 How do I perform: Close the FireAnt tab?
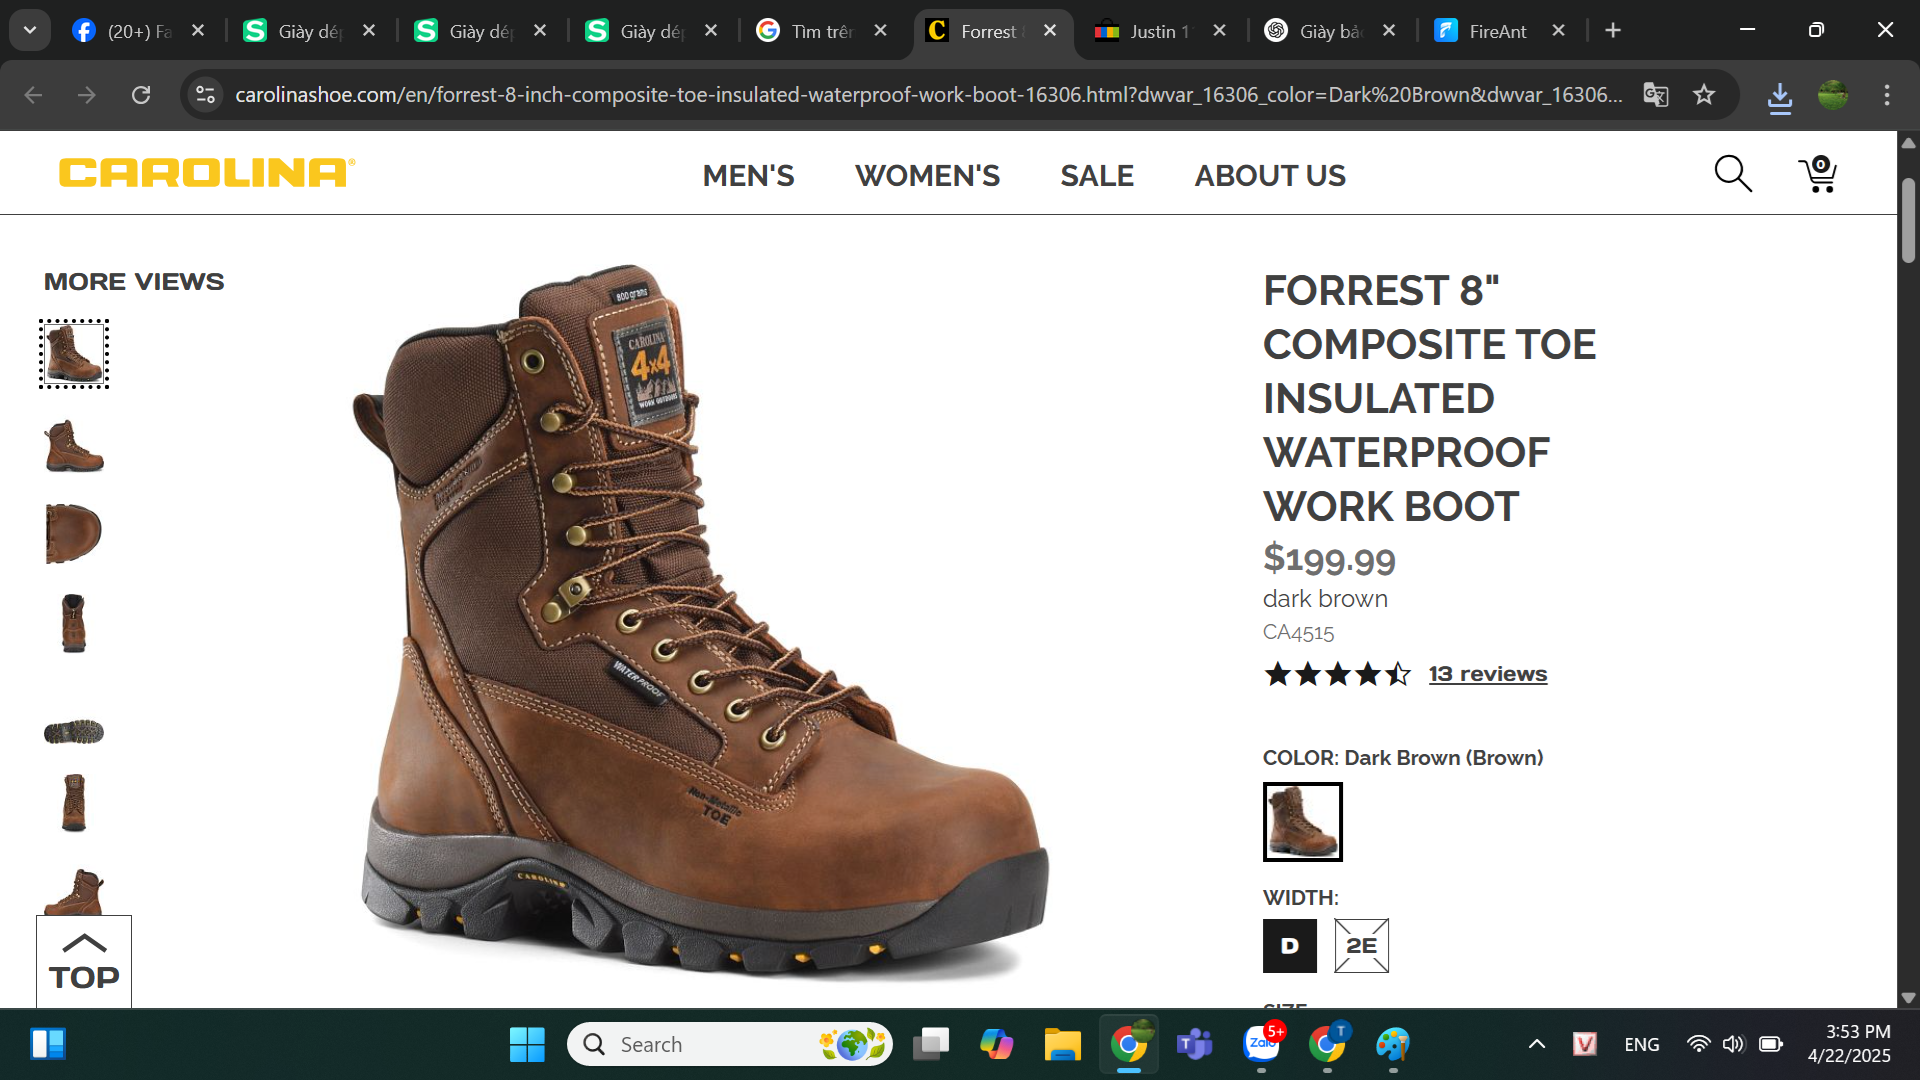pyautogui.click(x=1558, y=31)
